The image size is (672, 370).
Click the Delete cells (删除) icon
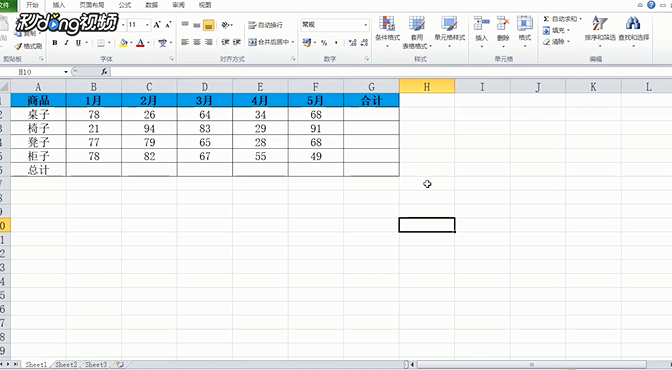(x=503, y=23)
